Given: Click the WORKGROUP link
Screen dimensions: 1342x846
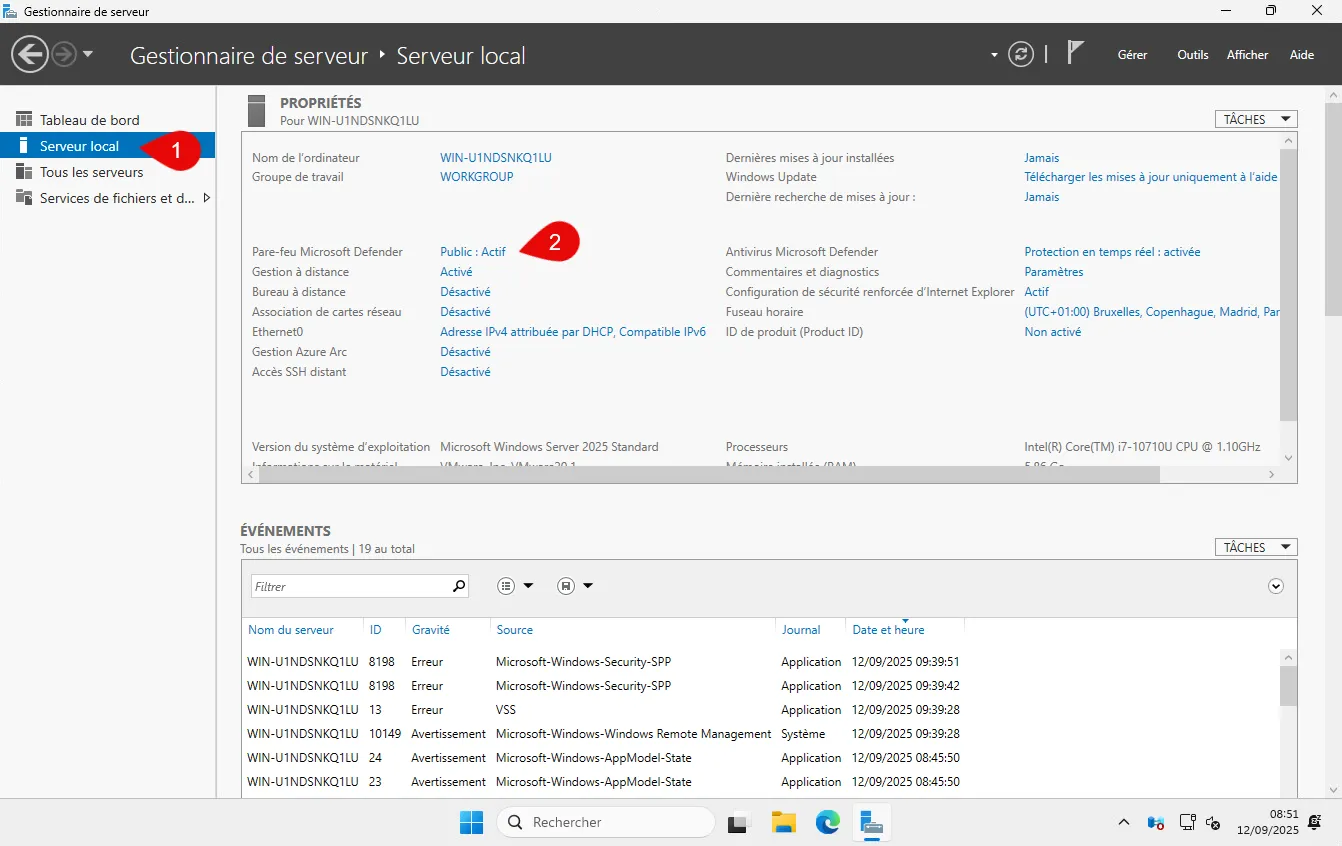Looking at the screenshot, I should 476,177.
